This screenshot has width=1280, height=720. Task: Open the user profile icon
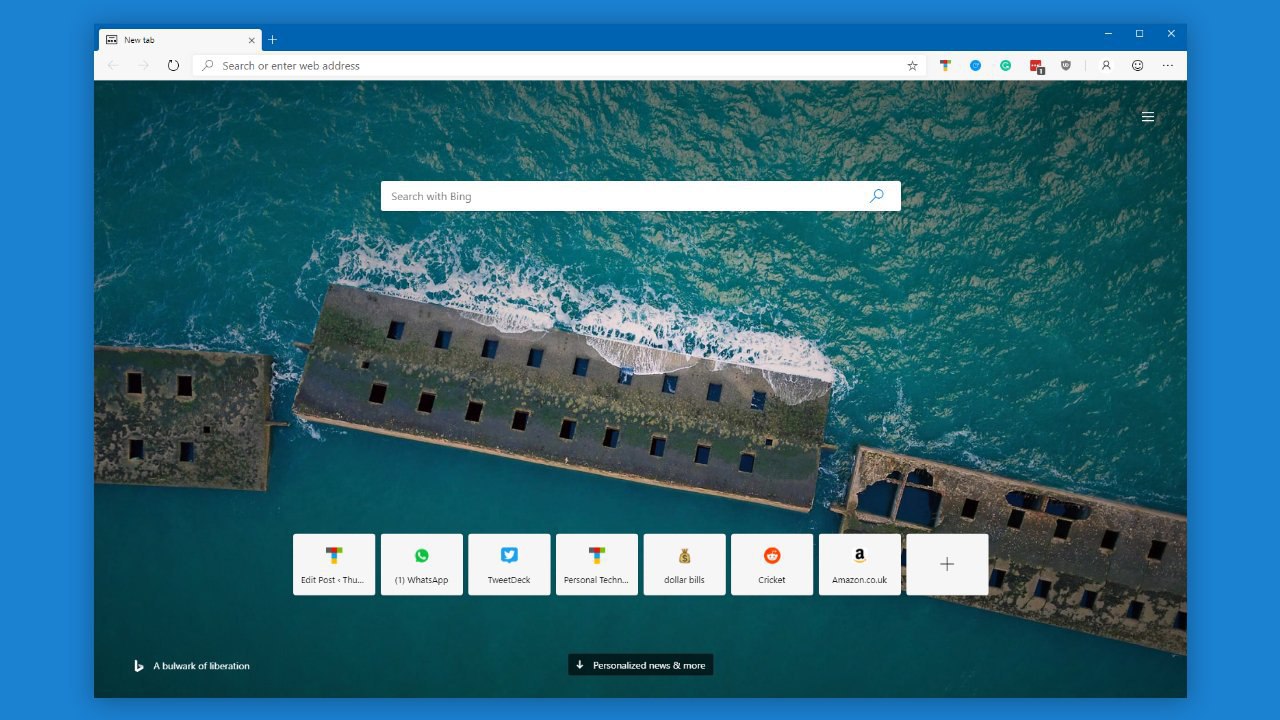1106,66
